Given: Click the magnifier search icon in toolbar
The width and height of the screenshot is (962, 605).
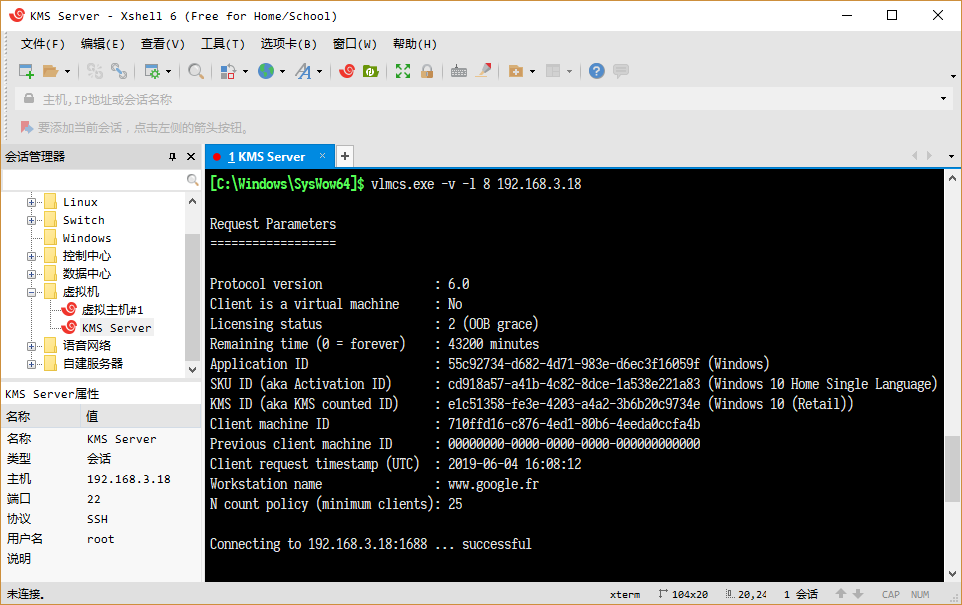Looking at the screenshot, I should click(x=196, y=71).
